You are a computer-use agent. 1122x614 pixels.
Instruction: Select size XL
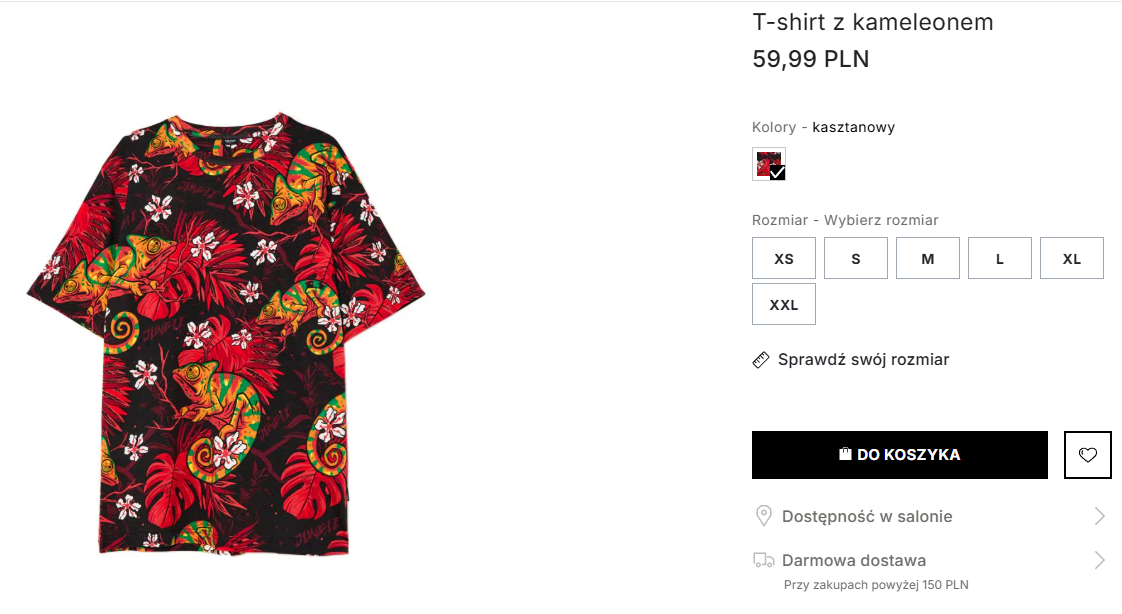[x=1072, y=258]
